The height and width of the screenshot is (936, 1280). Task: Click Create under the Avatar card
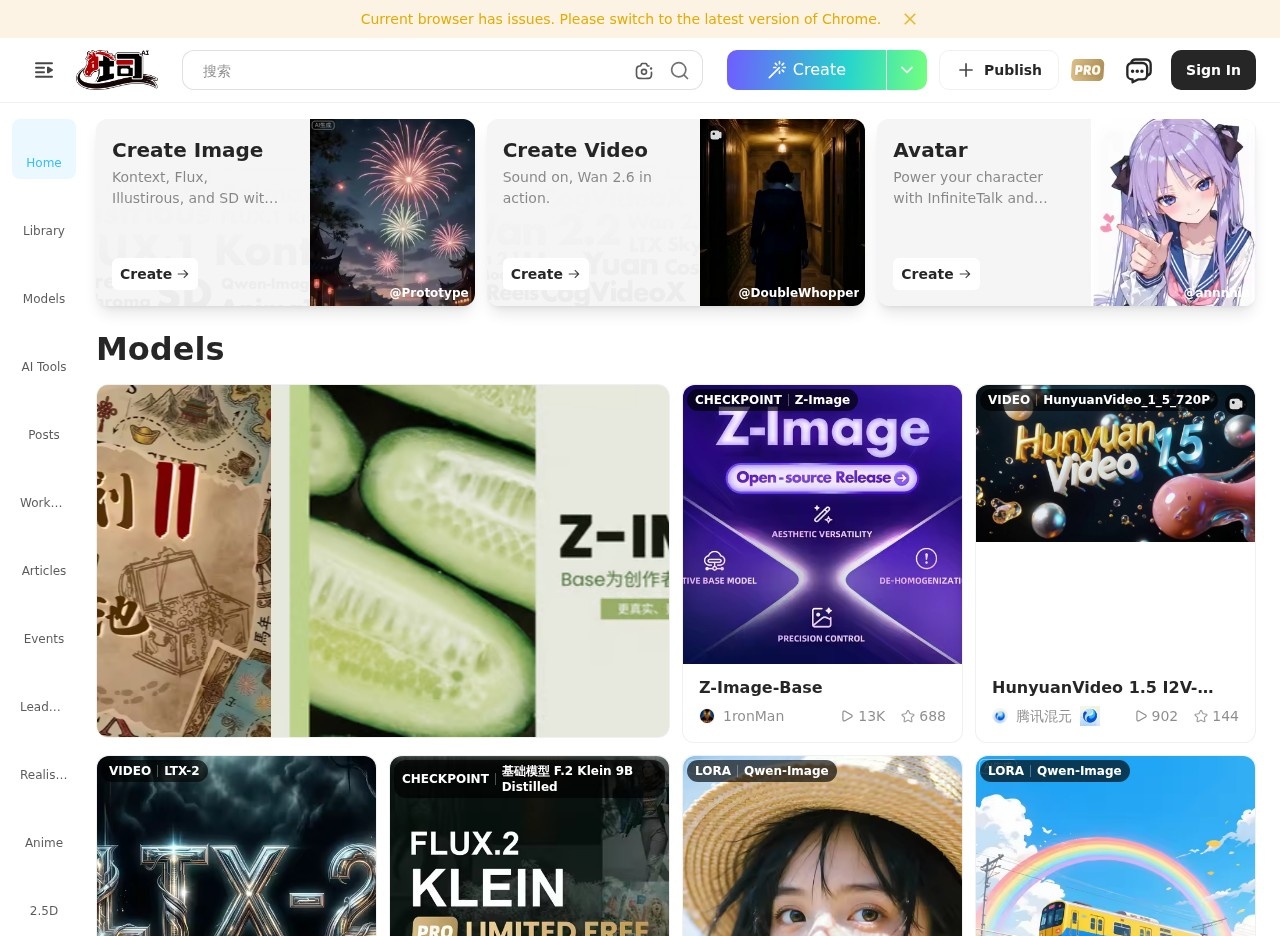click(x=936, y=274)
